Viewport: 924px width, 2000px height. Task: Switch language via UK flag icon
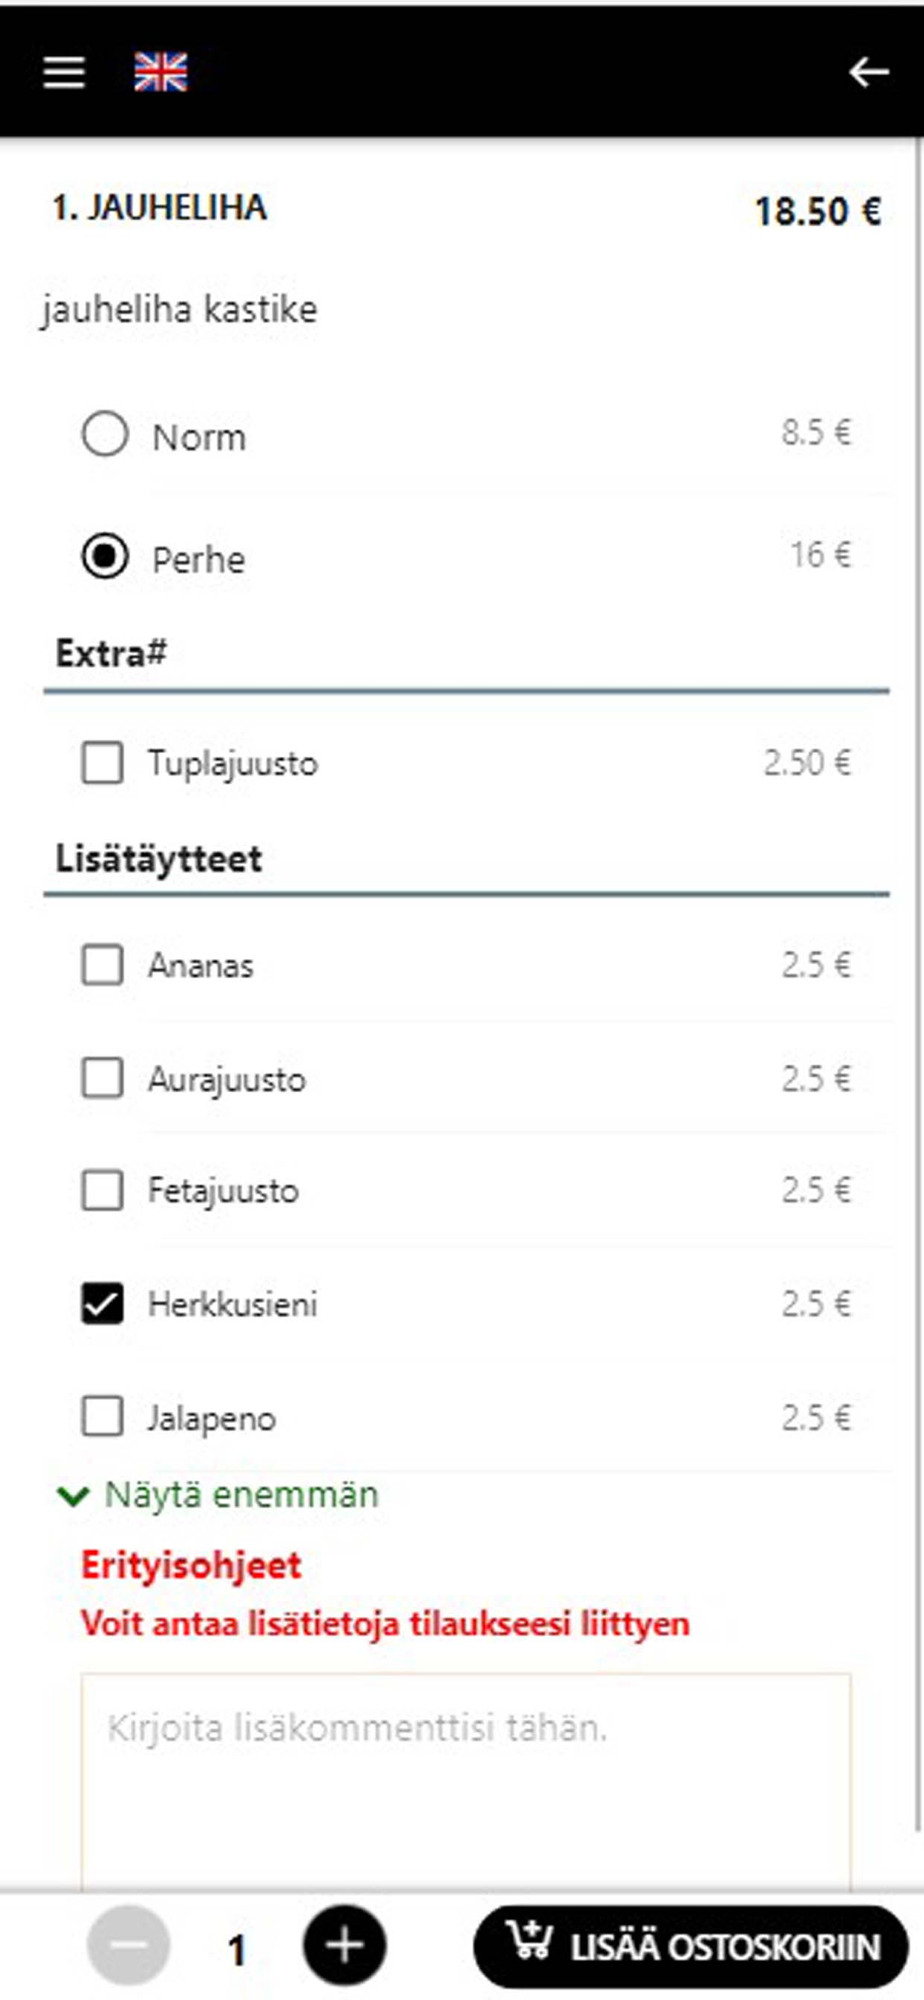[x=161, y=72]
